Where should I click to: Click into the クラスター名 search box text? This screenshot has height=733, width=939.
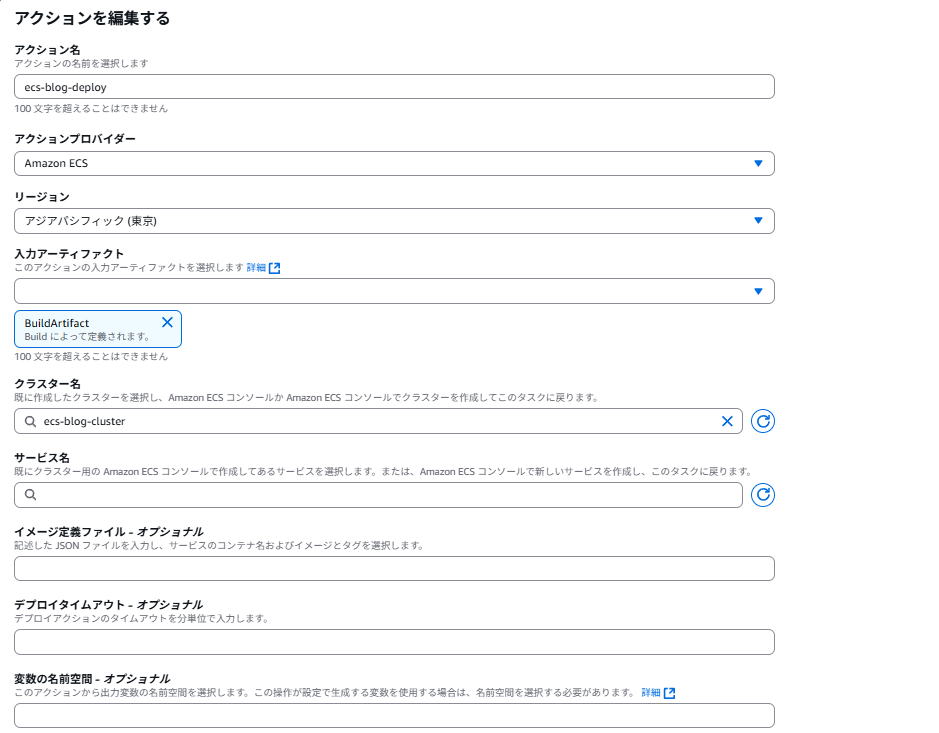click(380, 421)
